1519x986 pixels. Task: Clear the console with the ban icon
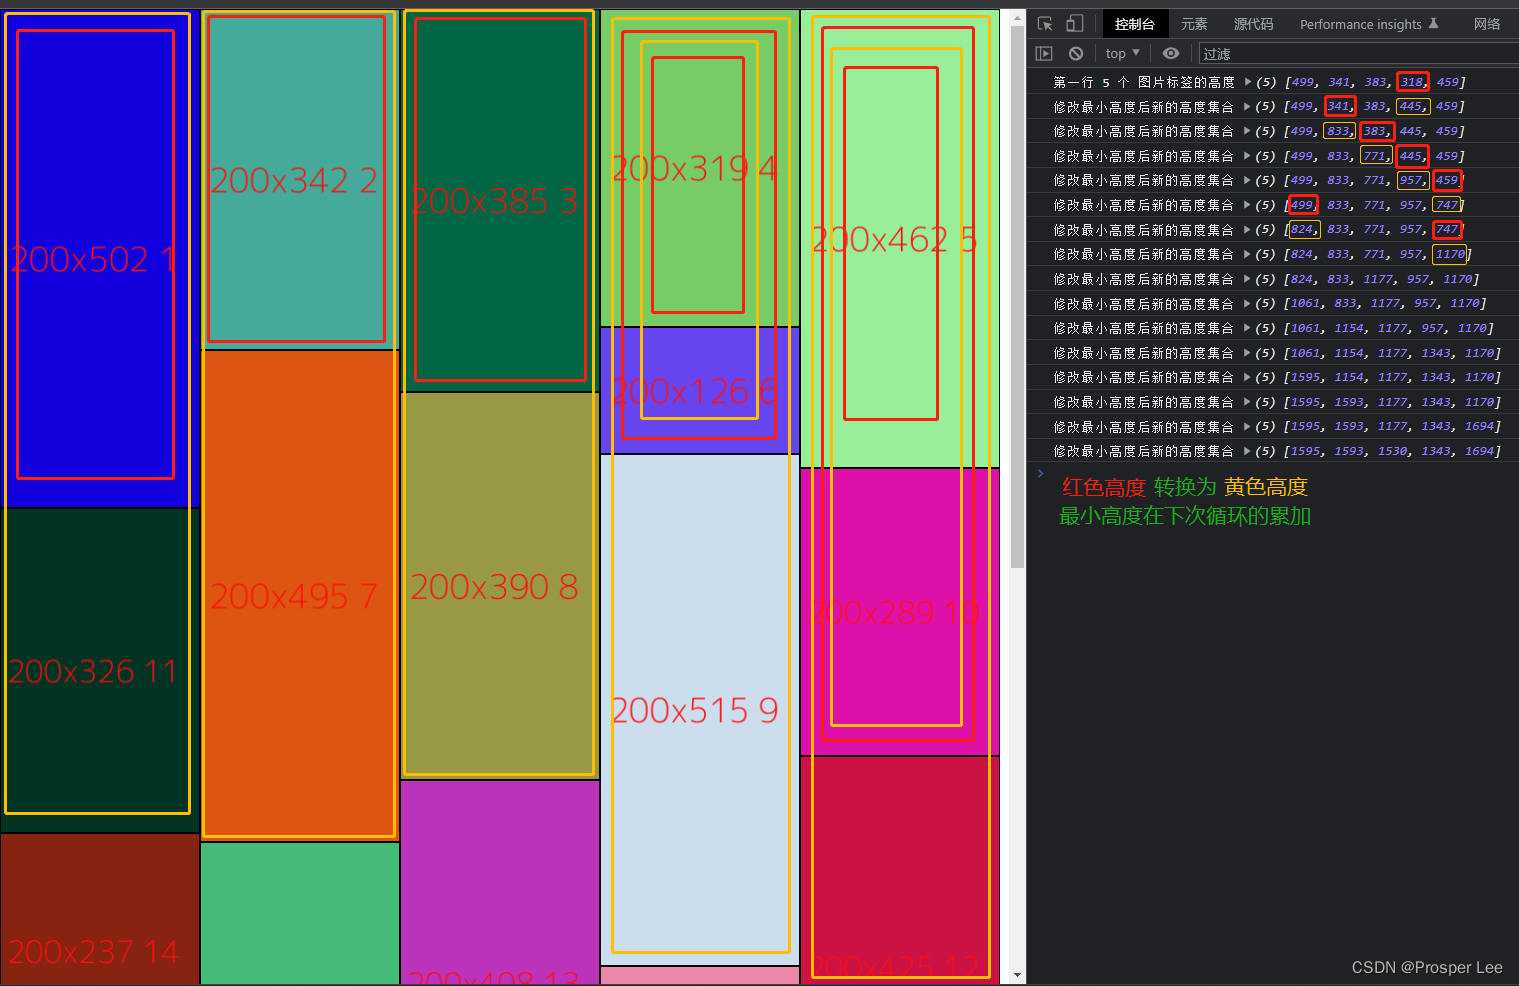(x=1076, y=53)
